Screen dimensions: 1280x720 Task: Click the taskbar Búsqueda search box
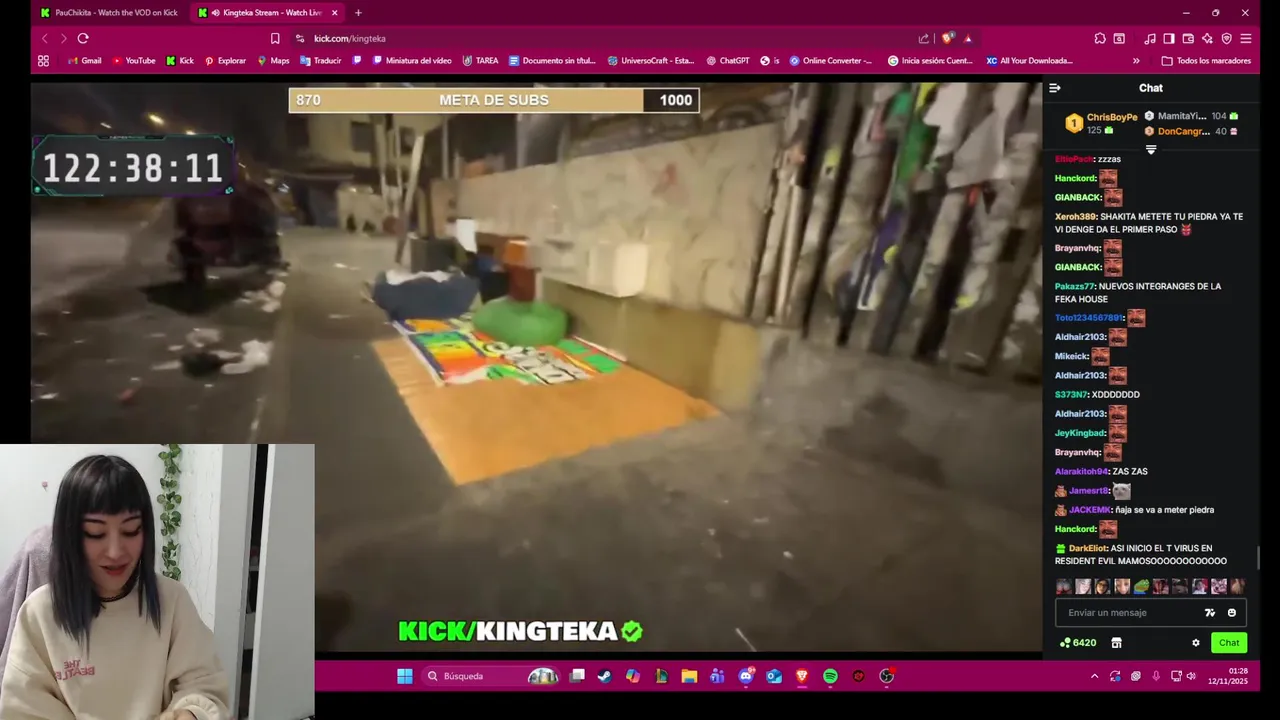490,676
